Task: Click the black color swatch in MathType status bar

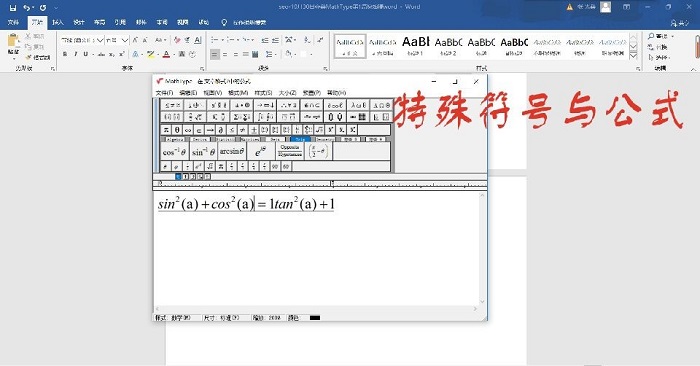Action: coord(315,318)
